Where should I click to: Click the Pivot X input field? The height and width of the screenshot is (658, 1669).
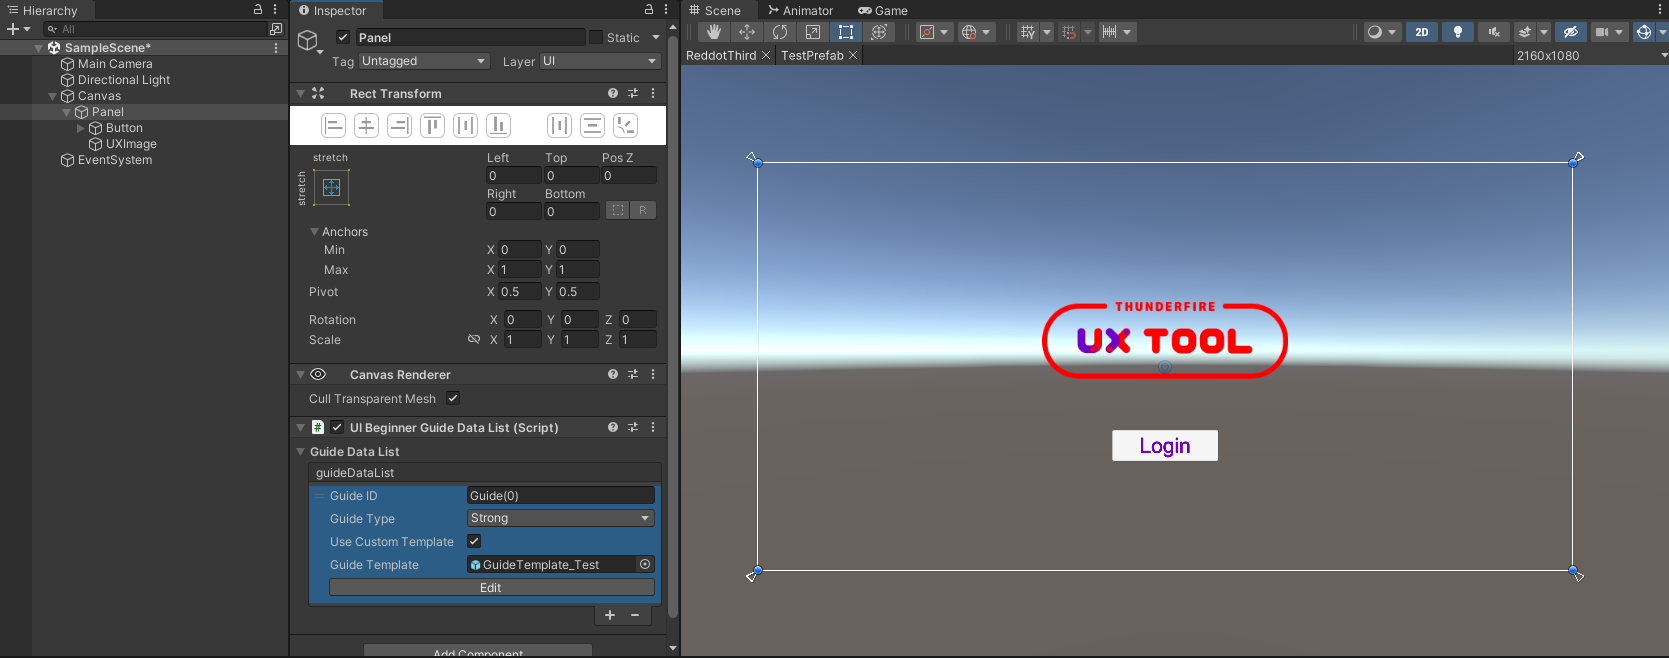point(520,291)
